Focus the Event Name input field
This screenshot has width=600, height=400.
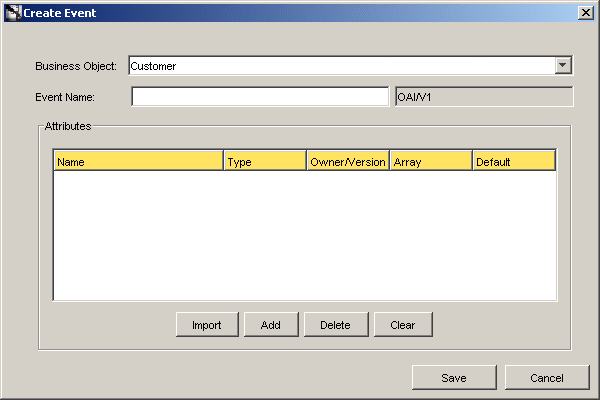pos(260,96)
